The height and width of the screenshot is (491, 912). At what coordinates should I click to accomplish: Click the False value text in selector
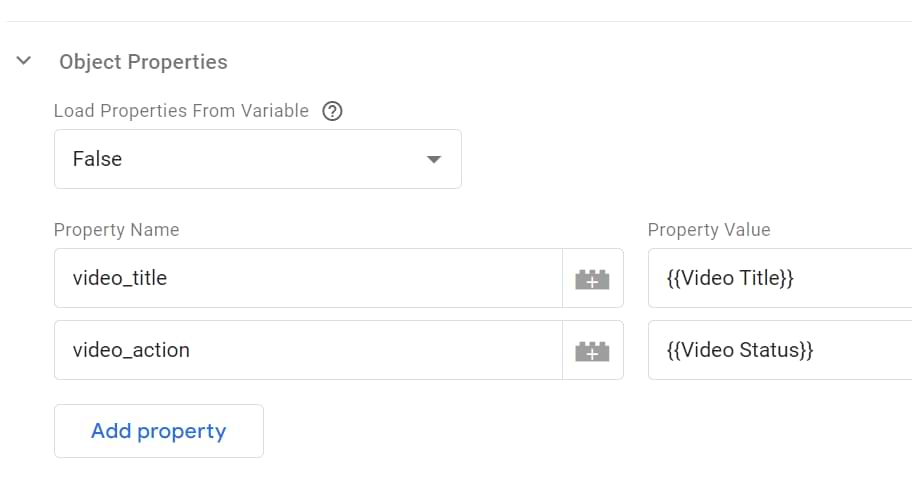click(97, 159)
